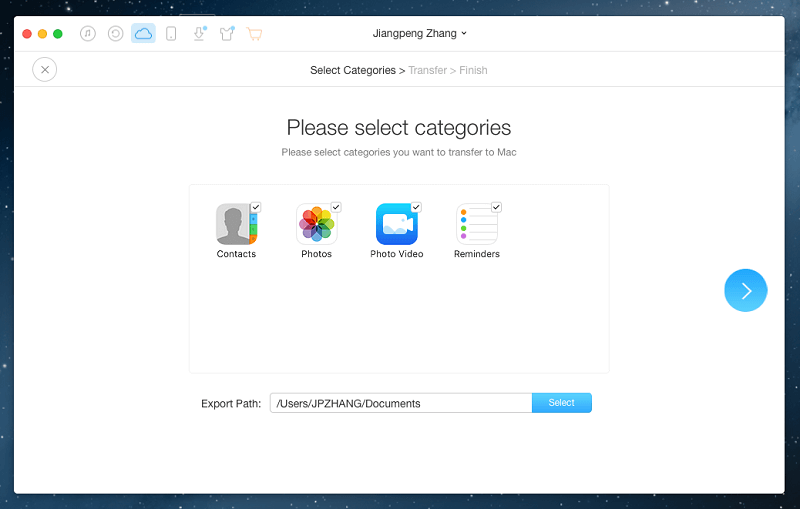This screenshot has width=800, height=509.
Task: Click the Contacts label text
Action: click(x=236, y=254)
